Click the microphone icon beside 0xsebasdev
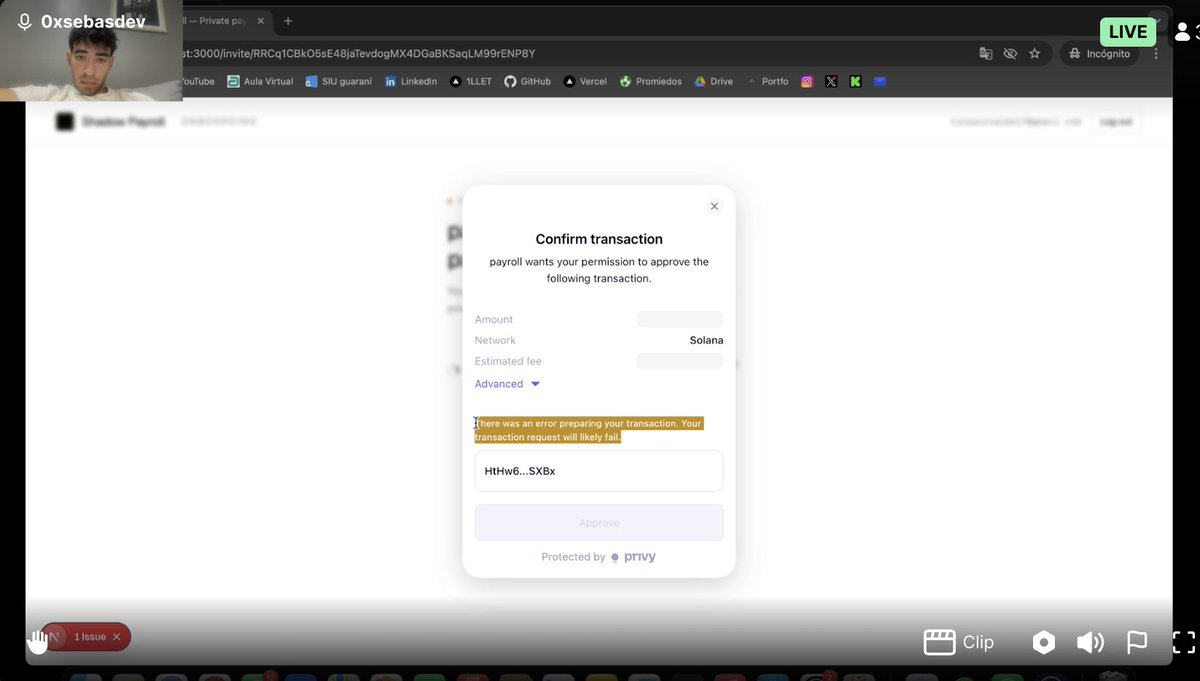1200x681 pixels. coord(24,22)
